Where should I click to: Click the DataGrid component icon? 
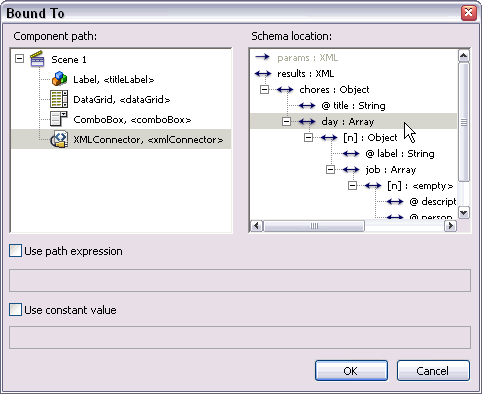pyautogui.click(x=59, y=99)
